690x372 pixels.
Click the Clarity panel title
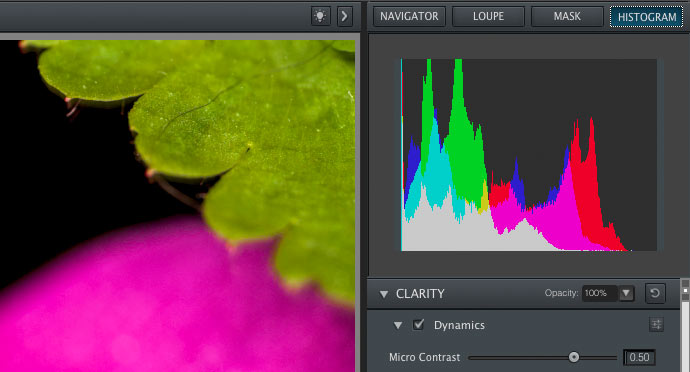point(420,294)
